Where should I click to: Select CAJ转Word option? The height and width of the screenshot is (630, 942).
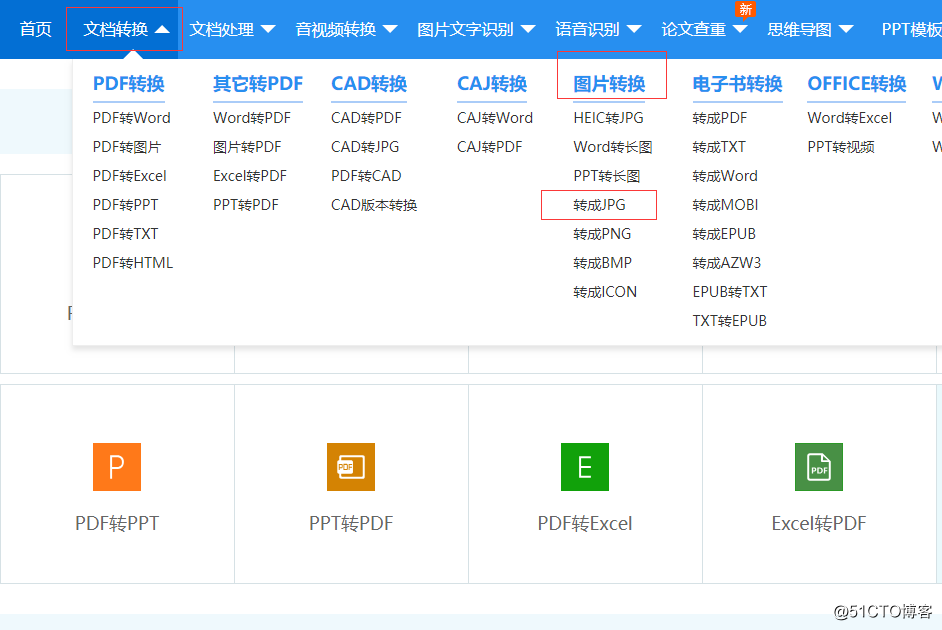point(495,118)
